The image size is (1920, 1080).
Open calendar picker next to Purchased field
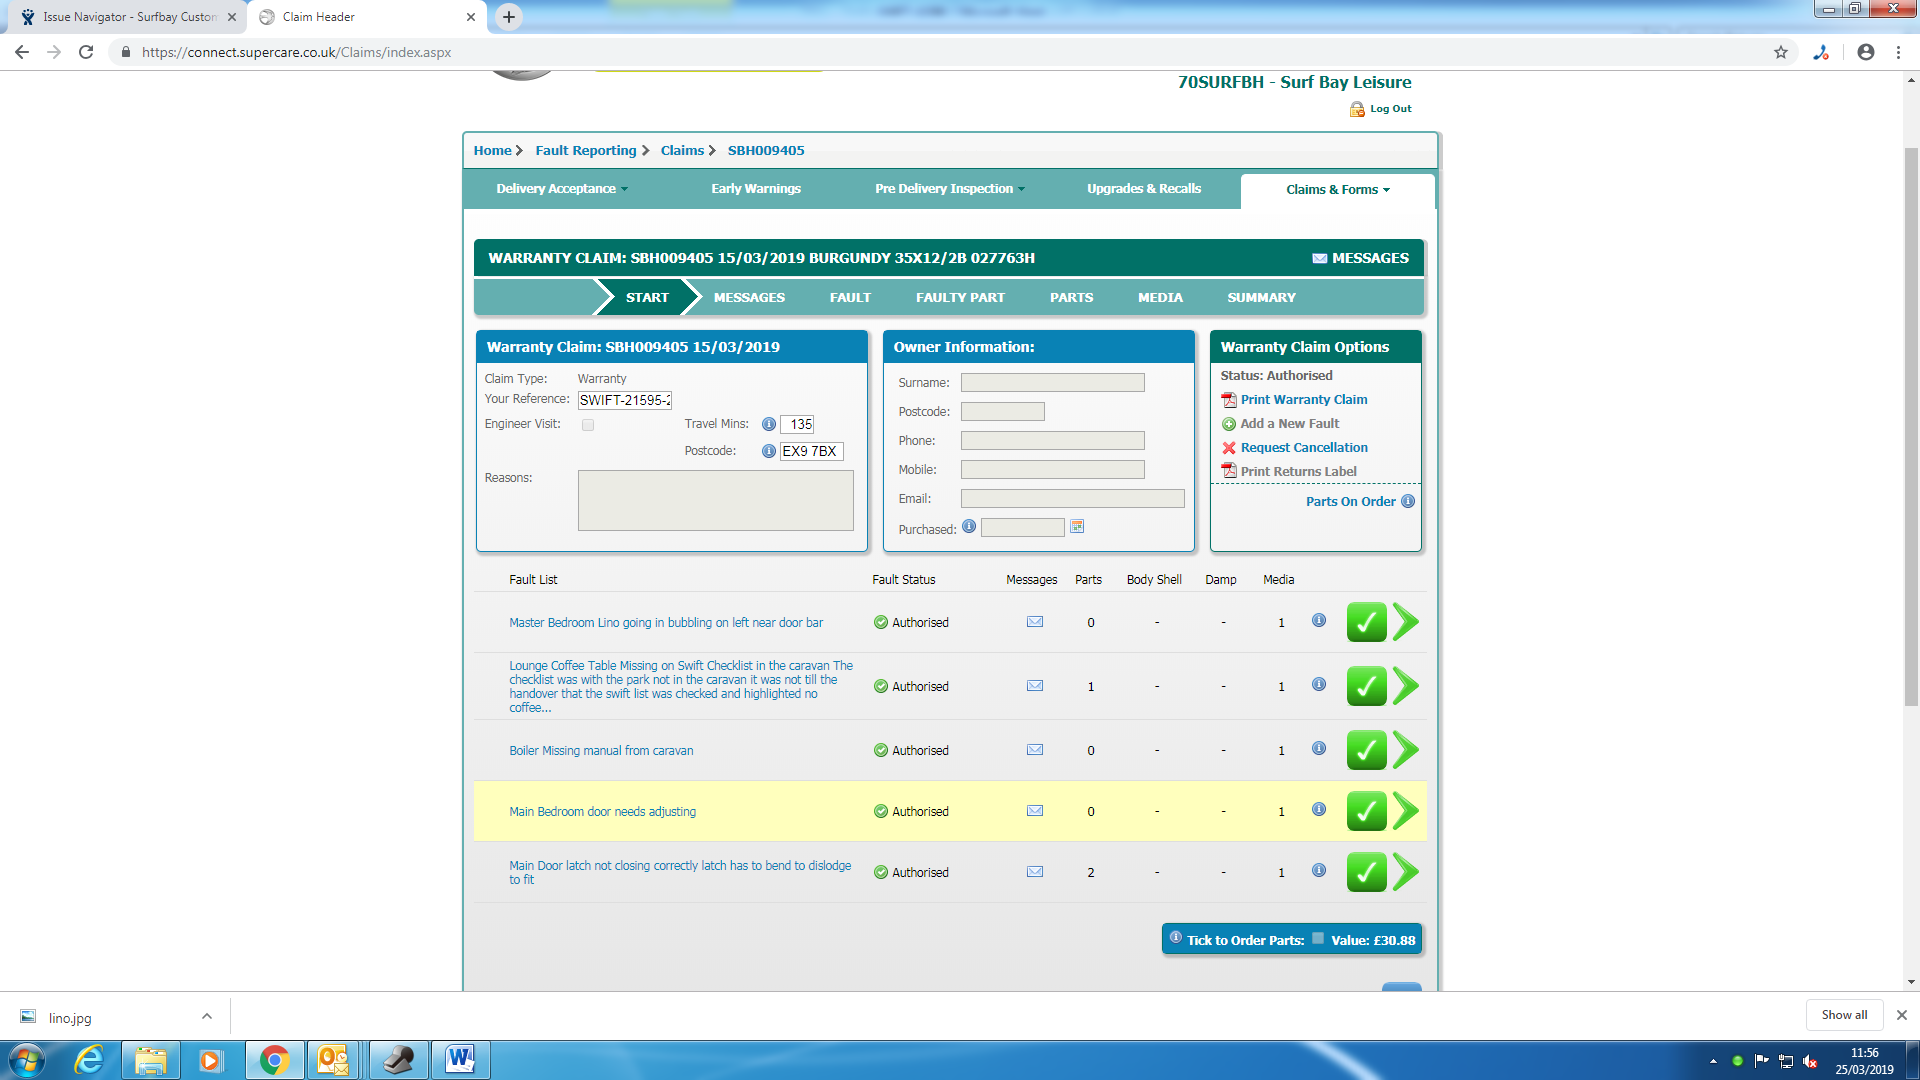[1077, 527]
